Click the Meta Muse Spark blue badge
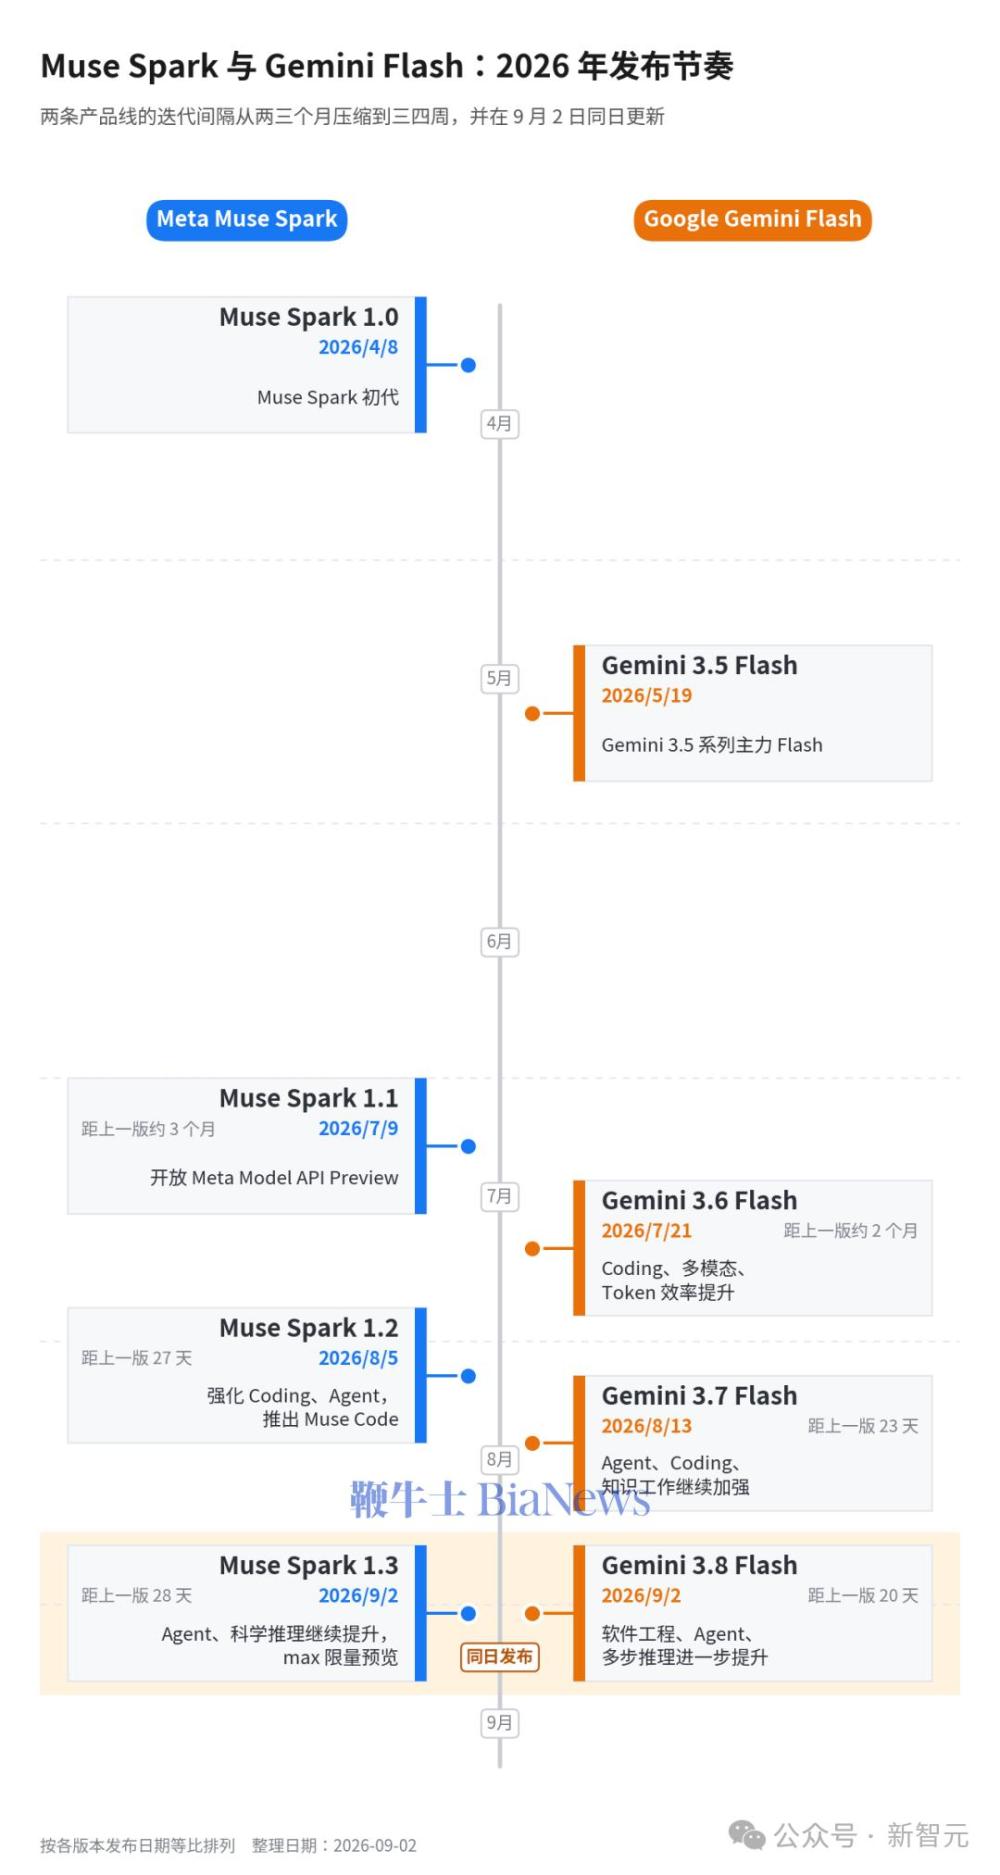1000x1875 pixels. pos(247,220)
